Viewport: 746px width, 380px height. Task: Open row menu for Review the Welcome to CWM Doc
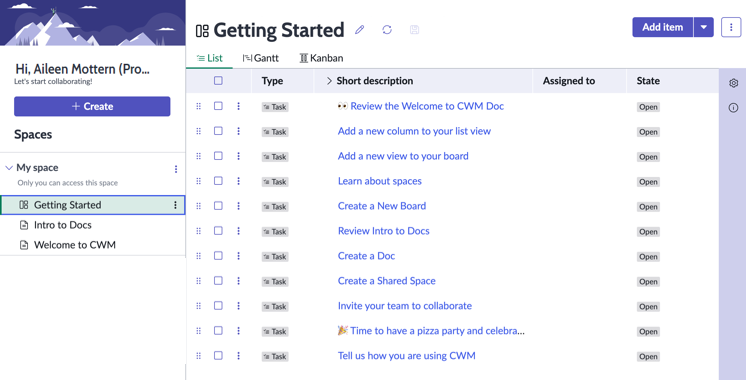tap(238, 106)
